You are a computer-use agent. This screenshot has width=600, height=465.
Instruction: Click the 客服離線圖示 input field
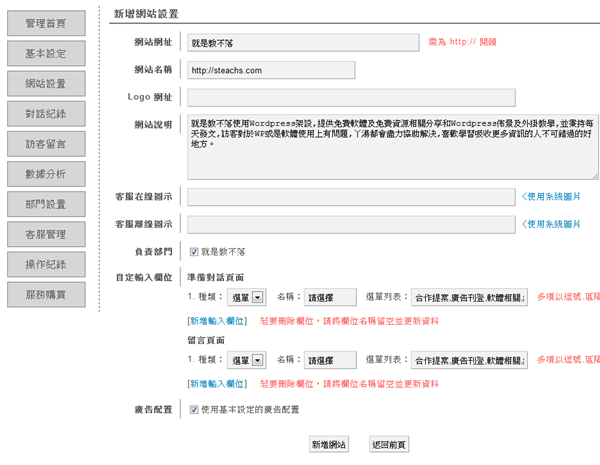click(x=351, y=225)
